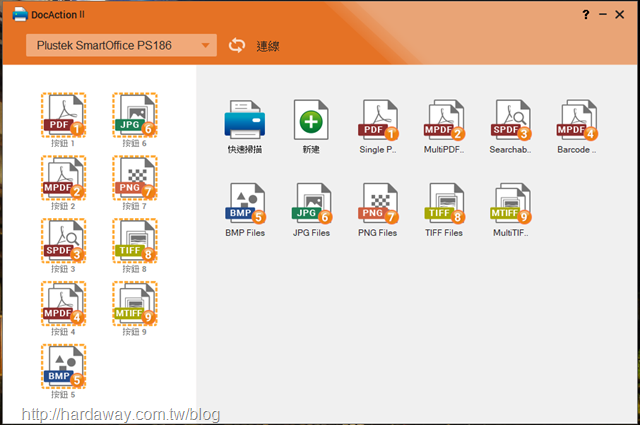Click the refresh connection arrows icon
The width and height of the screenshot is (640, 425).
(237, 45)
